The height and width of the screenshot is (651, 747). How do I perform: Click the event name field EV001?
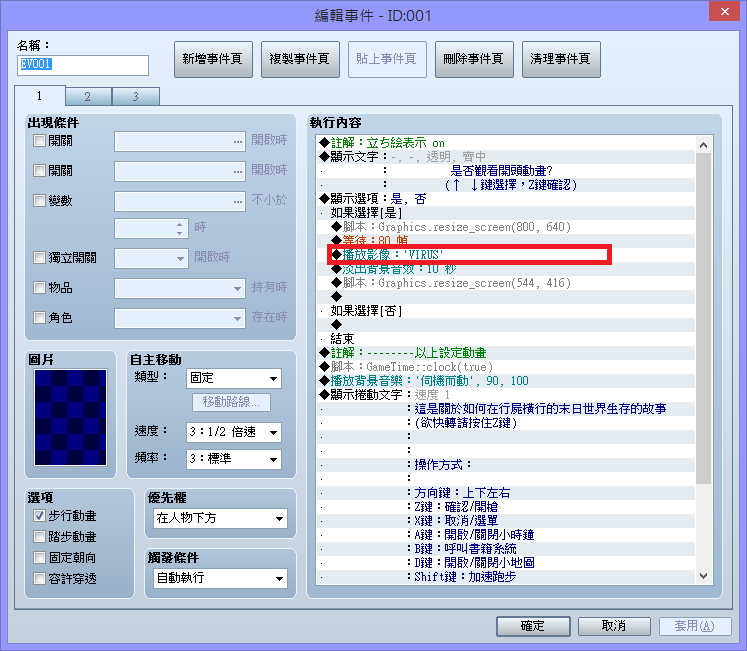[x=83, y=65]
